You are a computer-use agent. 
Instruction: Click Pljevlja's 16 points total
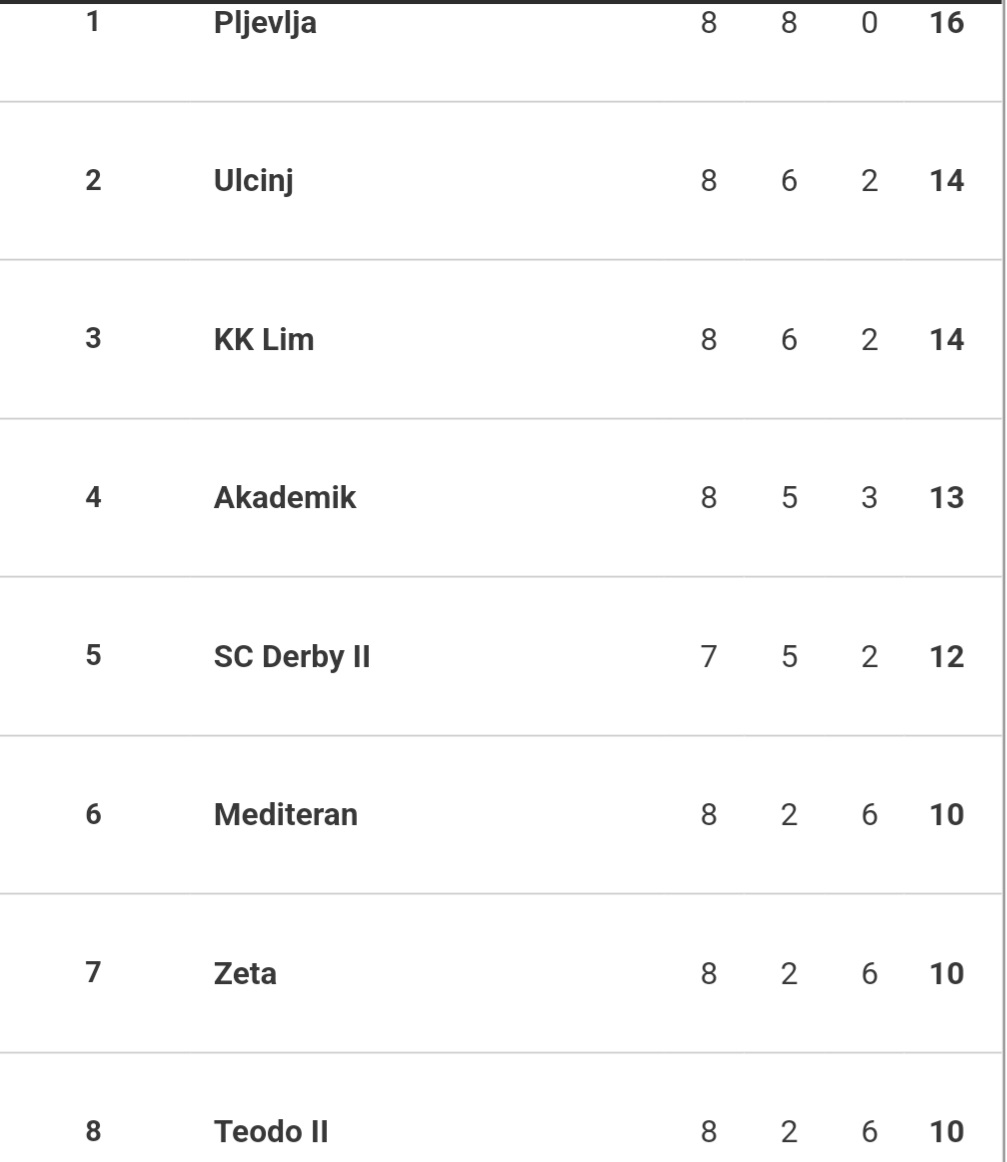point(946,22)
